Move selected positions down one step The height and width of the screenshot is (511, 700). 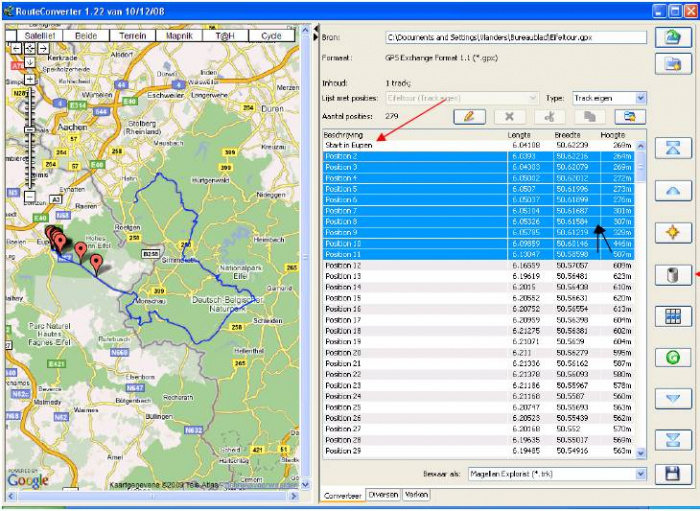(x=673, y=399)
